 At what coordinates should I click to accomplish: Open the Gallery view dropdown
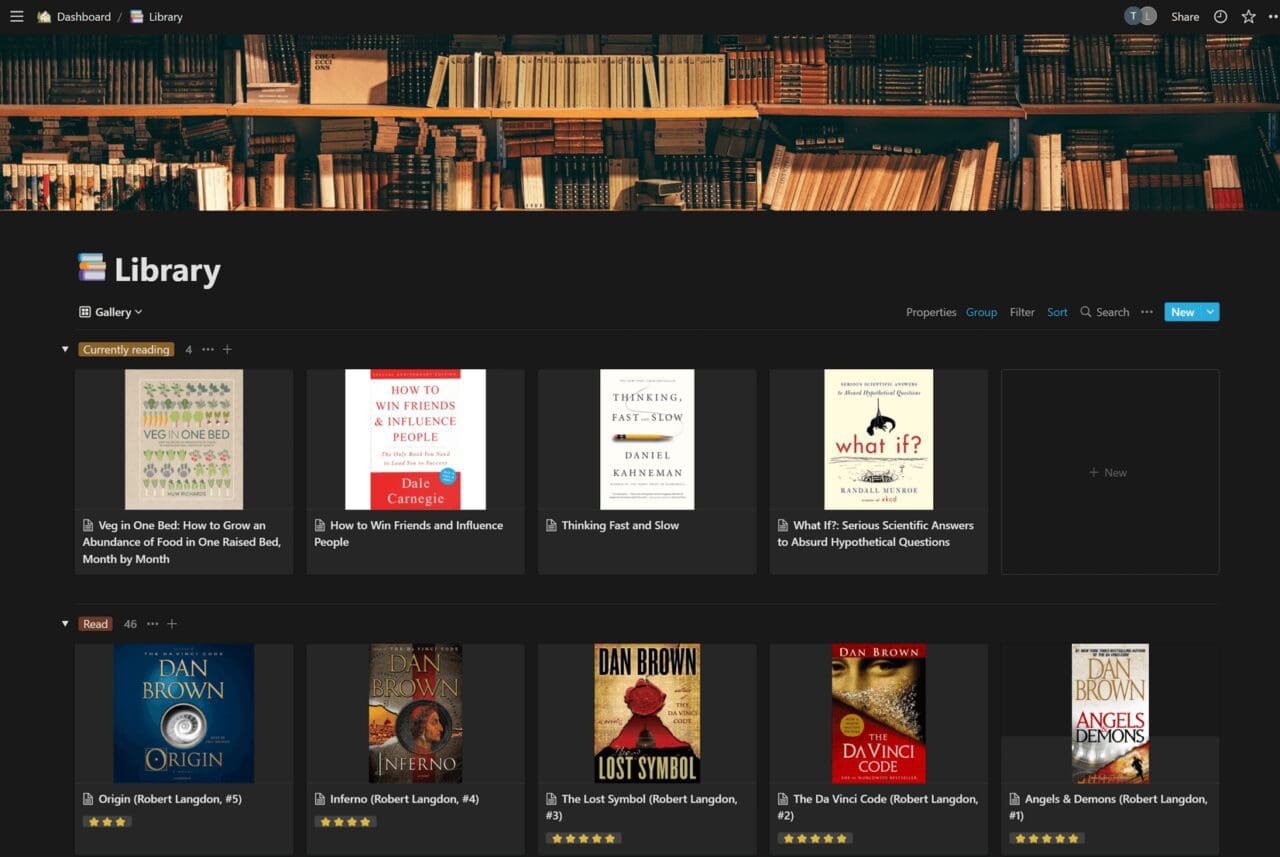pos(111,312)
